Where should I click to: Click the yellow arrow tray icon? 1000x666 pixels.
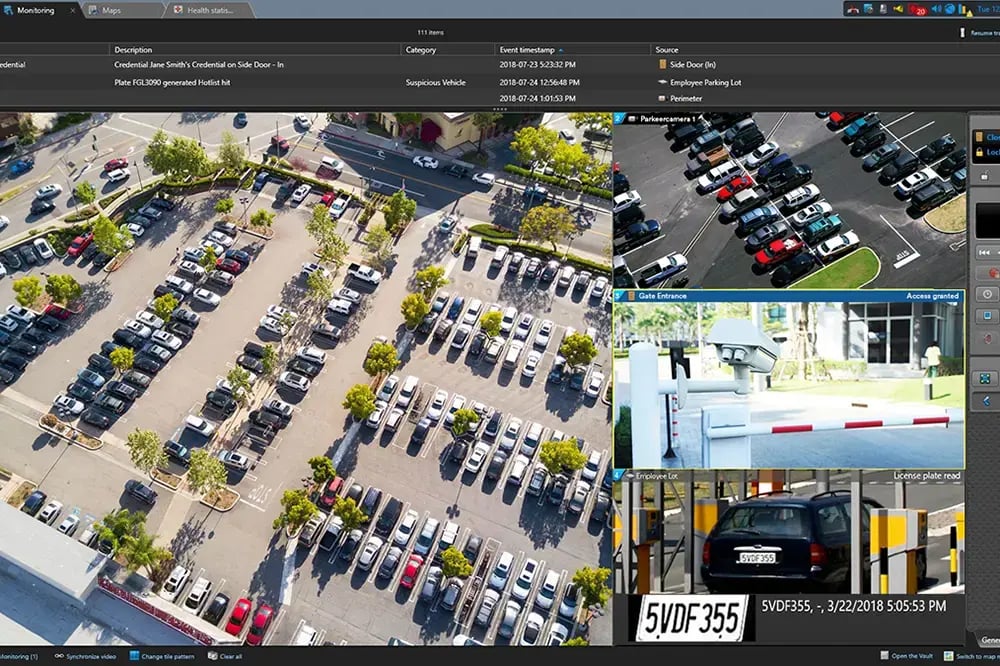coord(898,9)
